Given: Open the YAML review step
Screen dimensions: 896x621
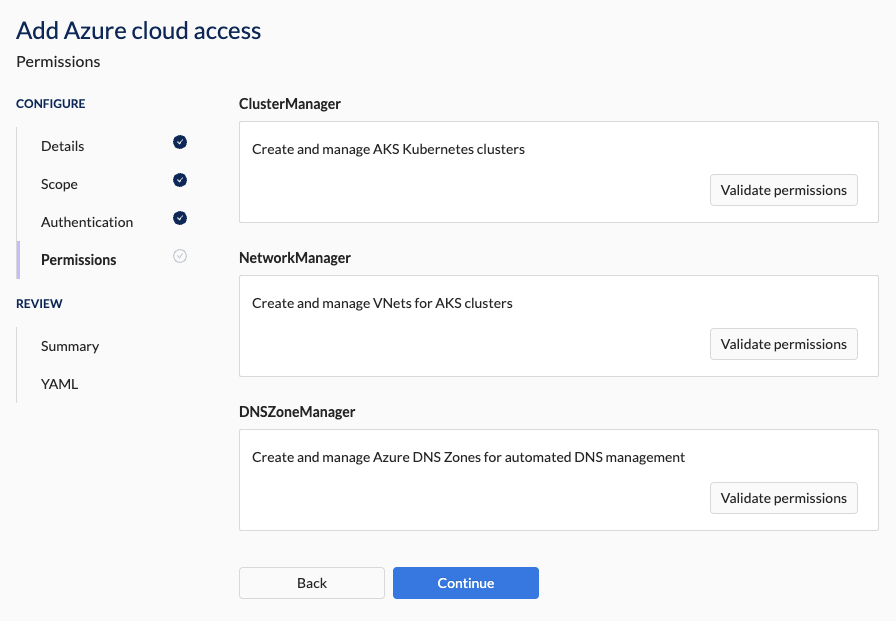Looking at the screenshot, I should click(59, 384).
